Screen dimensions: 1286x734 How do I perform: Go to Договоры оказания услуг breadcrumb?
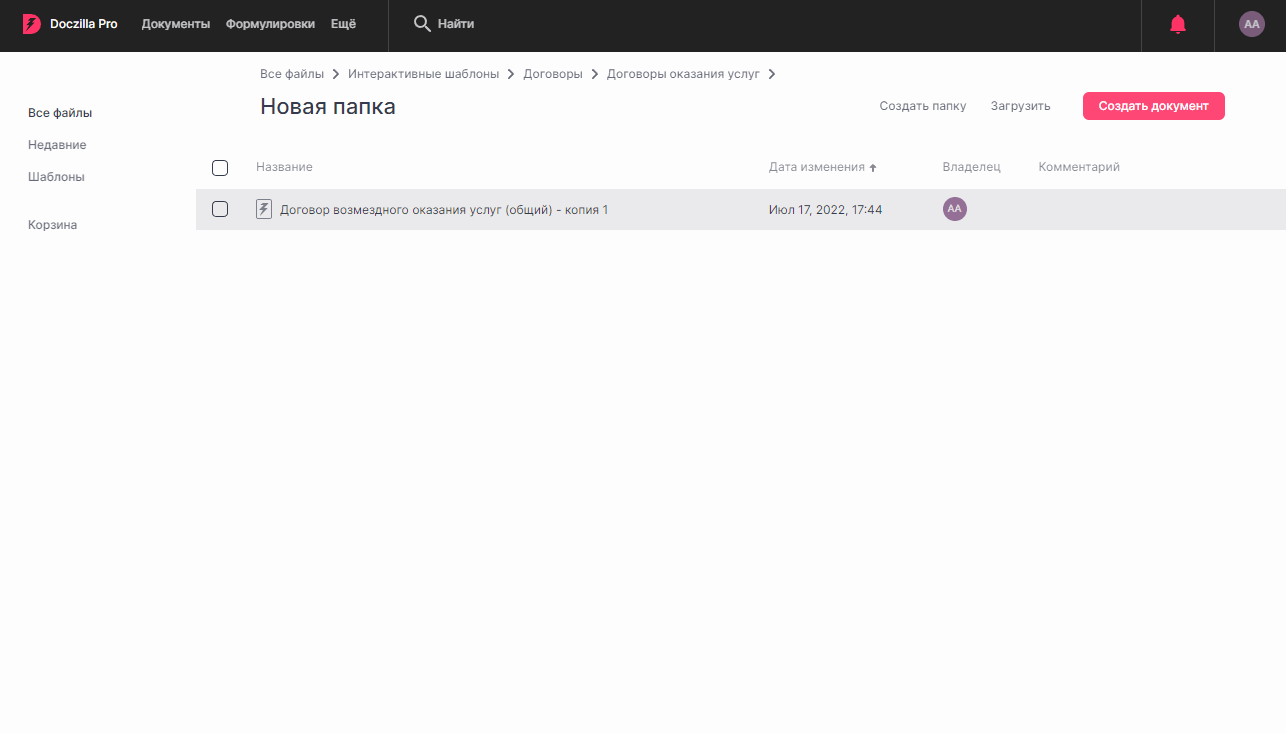tap(683, 74)
